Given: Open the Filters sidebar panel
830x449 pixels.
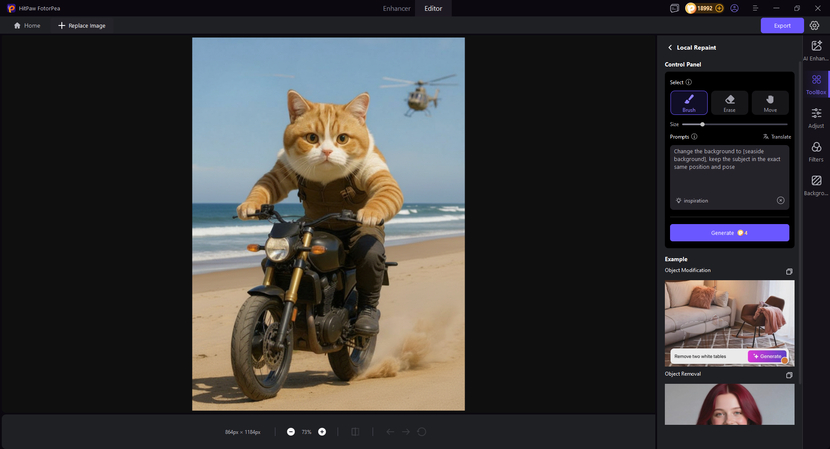Looking at the screenshot, I should coord(816,151).
